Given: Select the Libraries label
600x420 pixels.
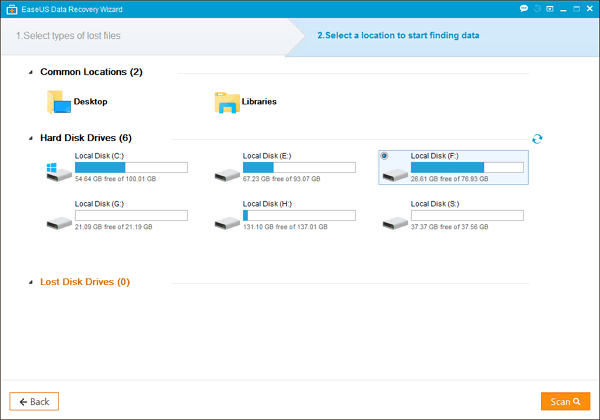Looking at the screenshot, I should pos(259,102).
